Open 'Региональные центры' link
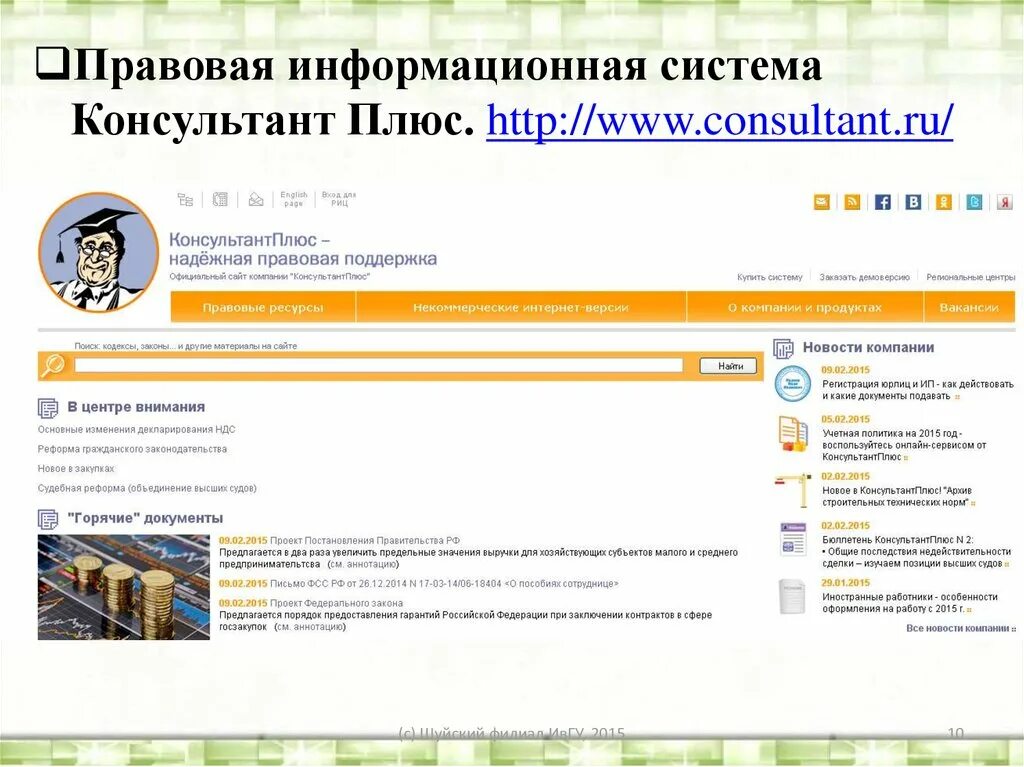This screenshot has width=1024, height=767. pyautogui.click(x=970, y=277)
